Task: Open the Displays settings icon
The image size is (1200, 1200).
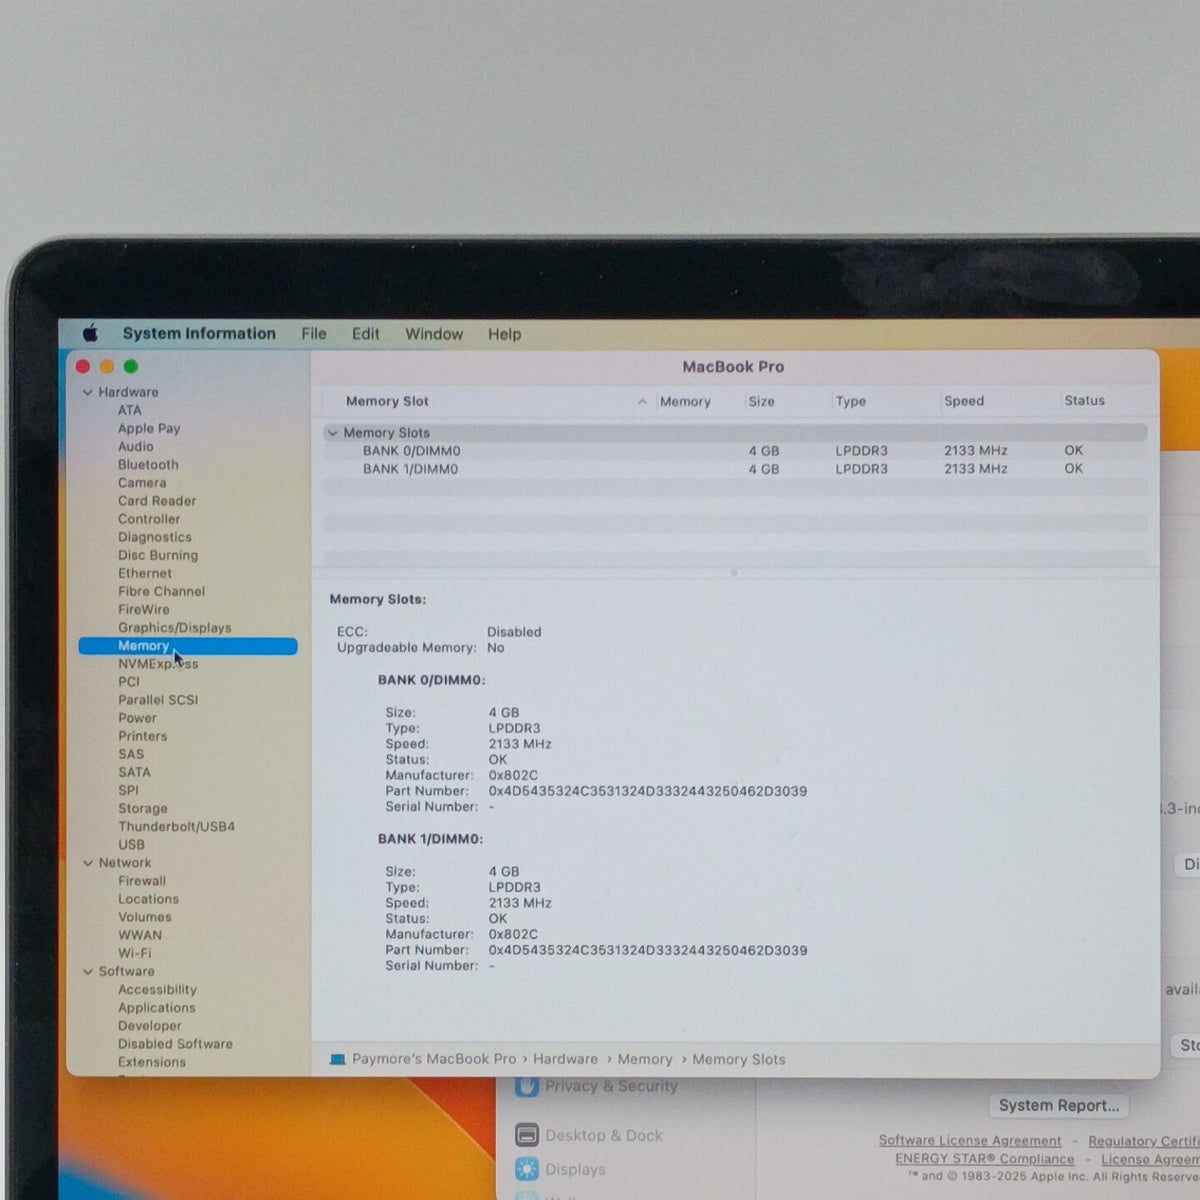Action: click(x=527, y=1168)
